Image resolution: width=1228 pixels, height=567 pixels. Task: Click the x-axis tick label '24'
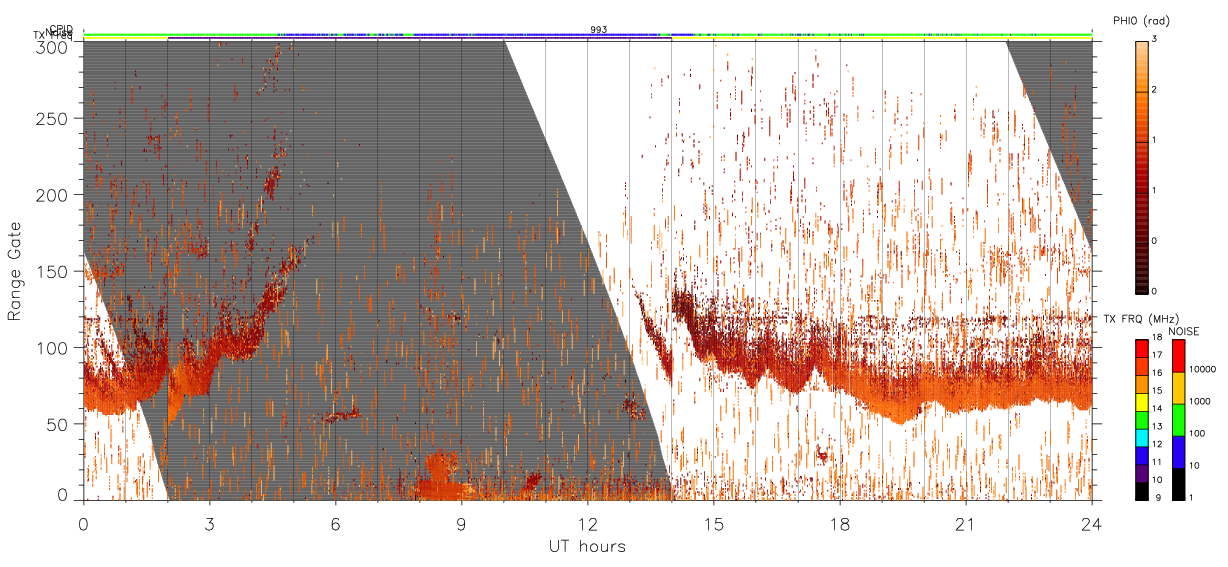1091,524
